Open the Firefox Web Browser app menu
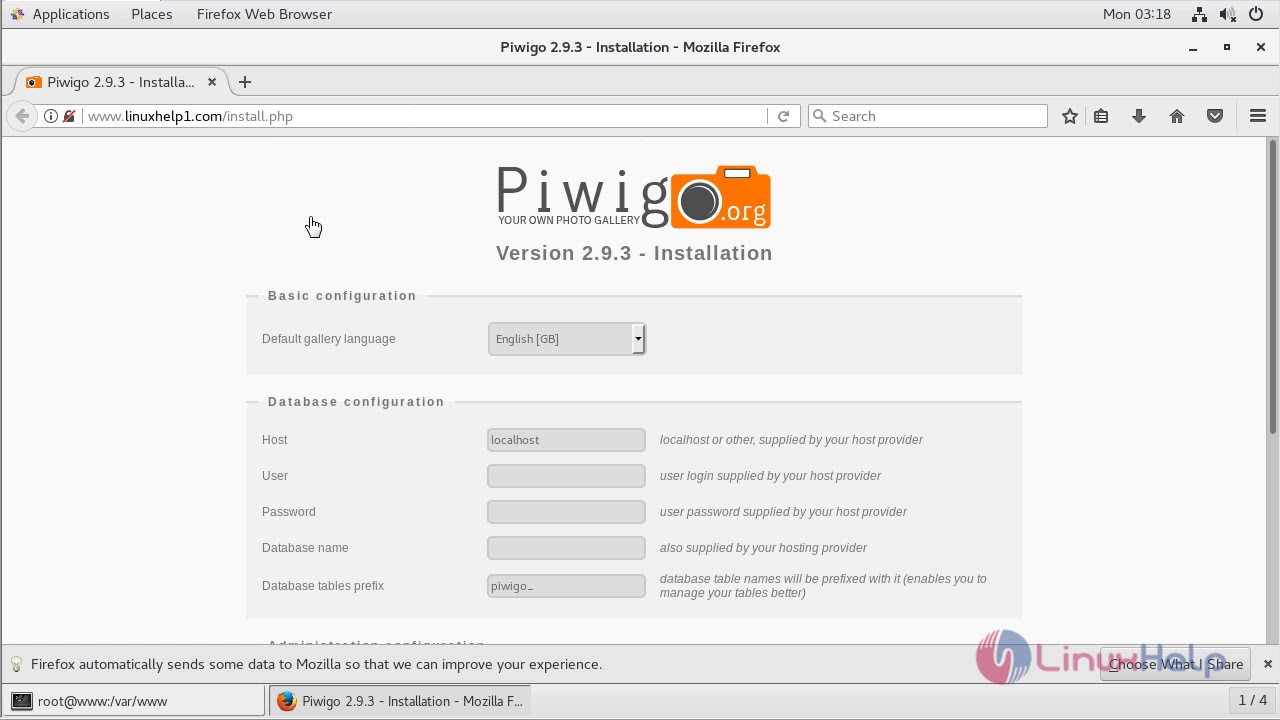This screenshot has height=720, width=1280. click(x=264, y=14)
